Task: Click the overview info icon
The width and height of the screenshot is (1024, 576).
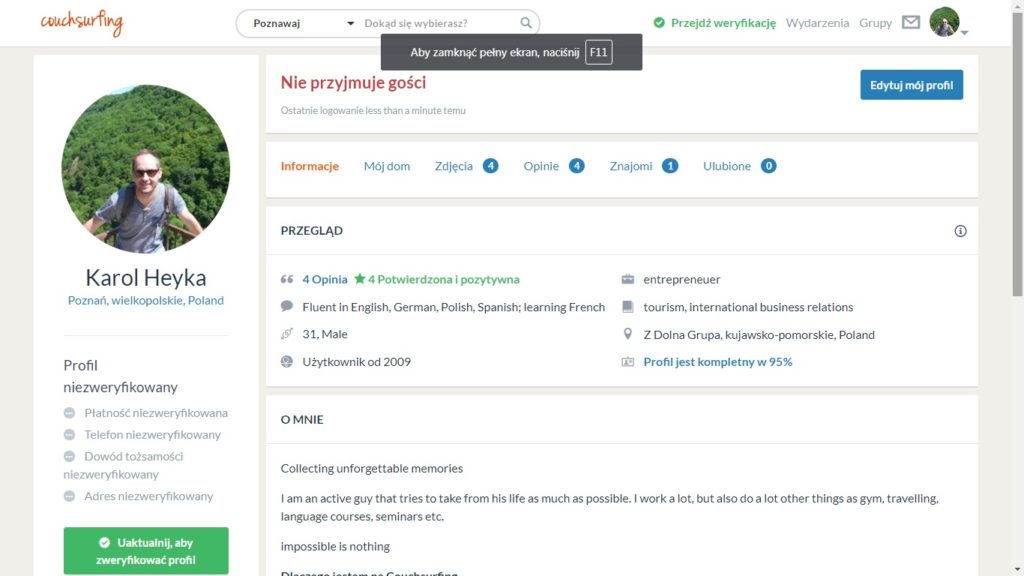Action: (960, 231)
